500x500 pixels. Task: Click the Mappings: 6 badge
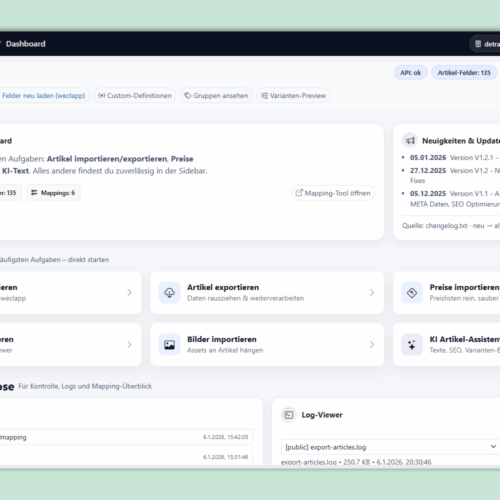[53, 193]
